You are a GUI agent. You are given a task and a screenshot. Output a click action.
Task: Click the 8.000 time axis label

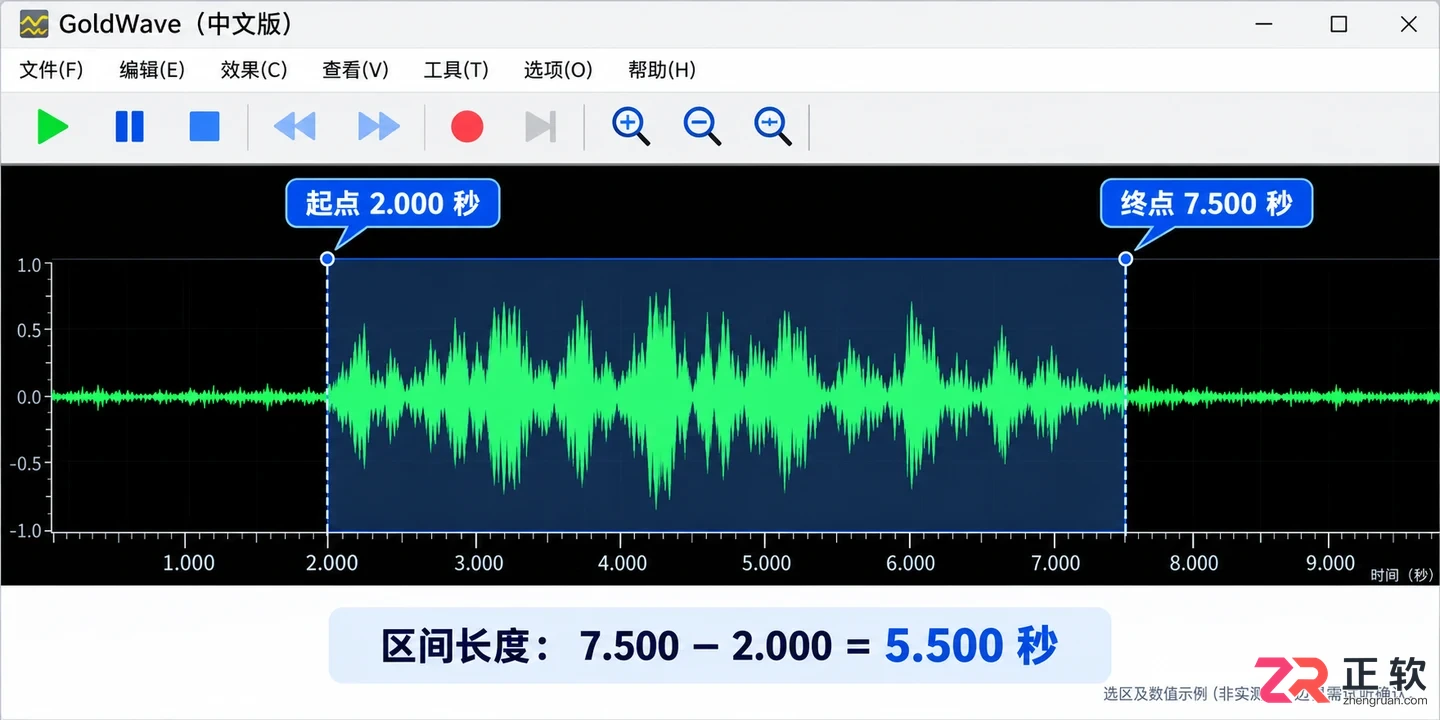1194,563
